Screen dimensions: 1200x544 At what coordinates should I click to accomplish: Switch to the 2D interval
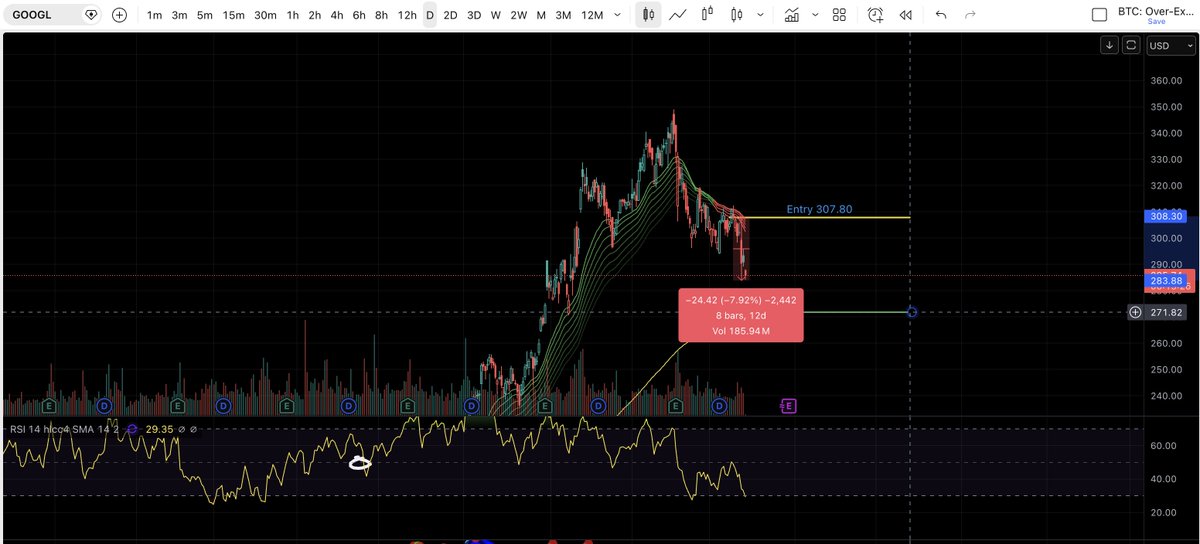451,15
